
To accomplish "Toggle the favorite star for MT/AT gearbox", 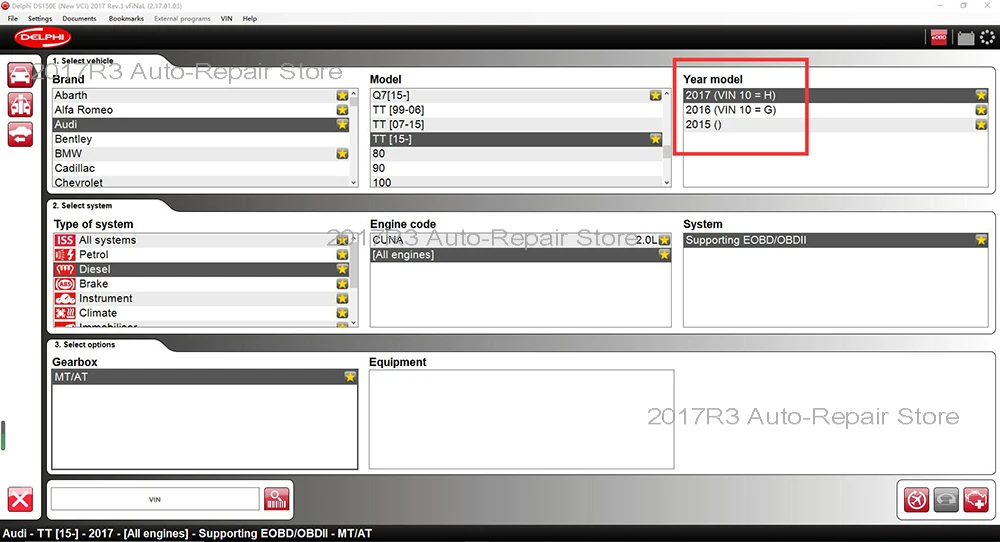I will (x=349, y=377).
